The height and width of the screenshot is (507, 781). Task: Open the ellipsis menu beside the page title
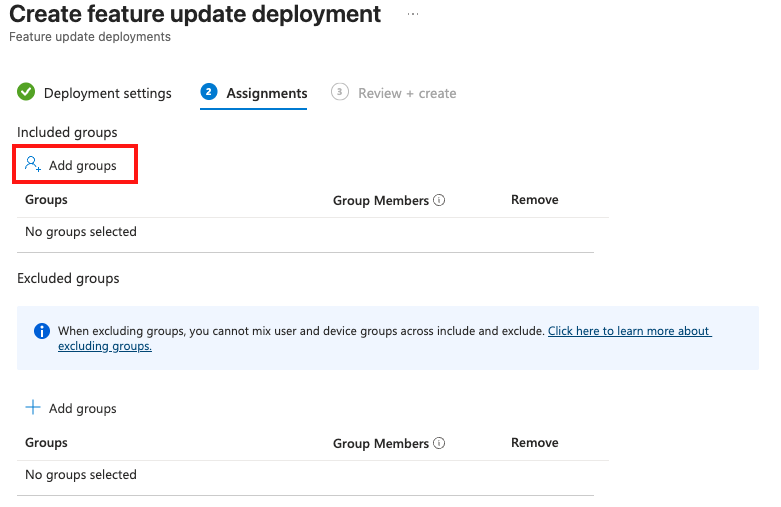tap(413, 14)
